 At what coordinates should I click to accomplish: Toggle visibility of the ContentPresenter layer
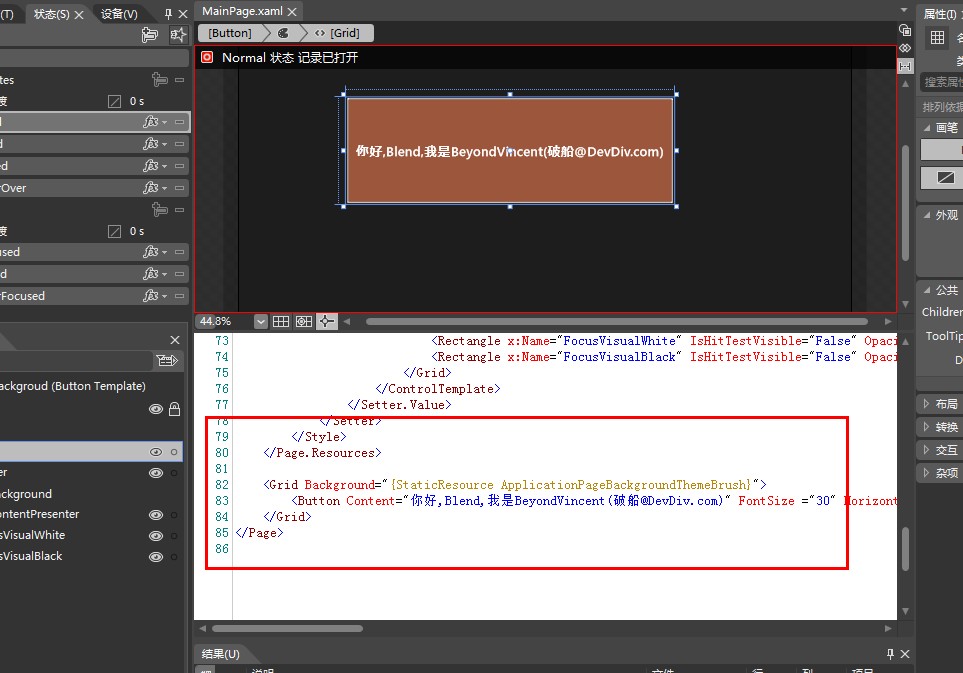click(x=156, y=515)
